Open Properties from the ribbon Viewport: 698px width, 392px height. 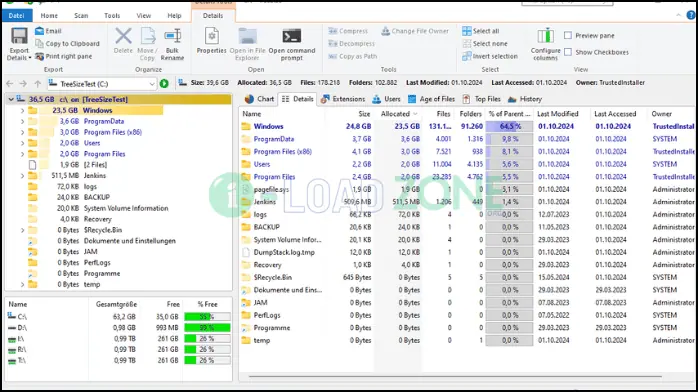[x=211, y=41]
